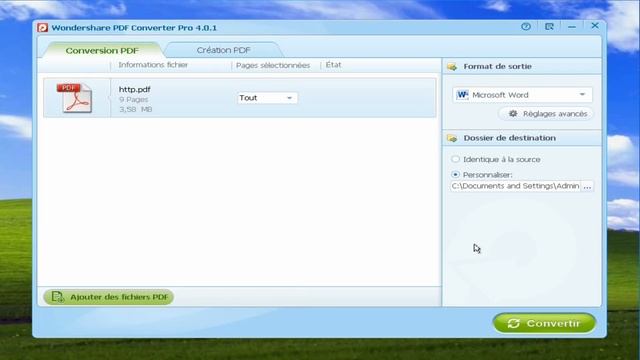Image resolution: width=640 pixels, height=360 pixels.
Task: Start conversion with Convertir button
Action: pyautogui.click(x=544, y=323)
